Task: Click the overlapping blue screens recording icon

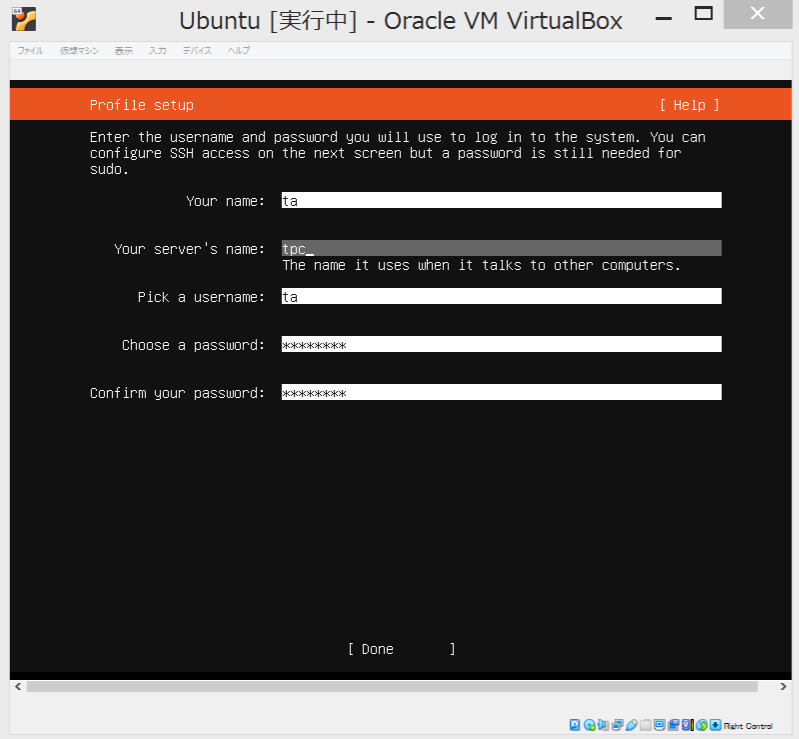Action: tap(673, 725)
